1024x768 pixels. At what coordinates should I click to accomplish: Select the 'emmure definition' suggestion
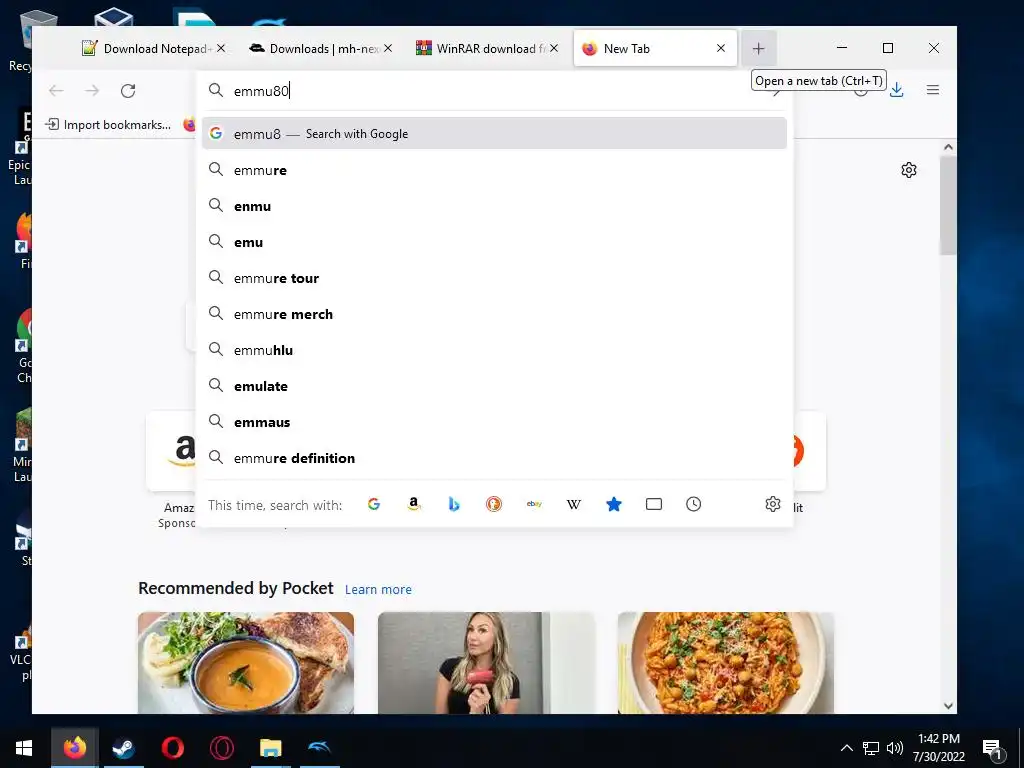pyautogui.click(x=494, y=458)
